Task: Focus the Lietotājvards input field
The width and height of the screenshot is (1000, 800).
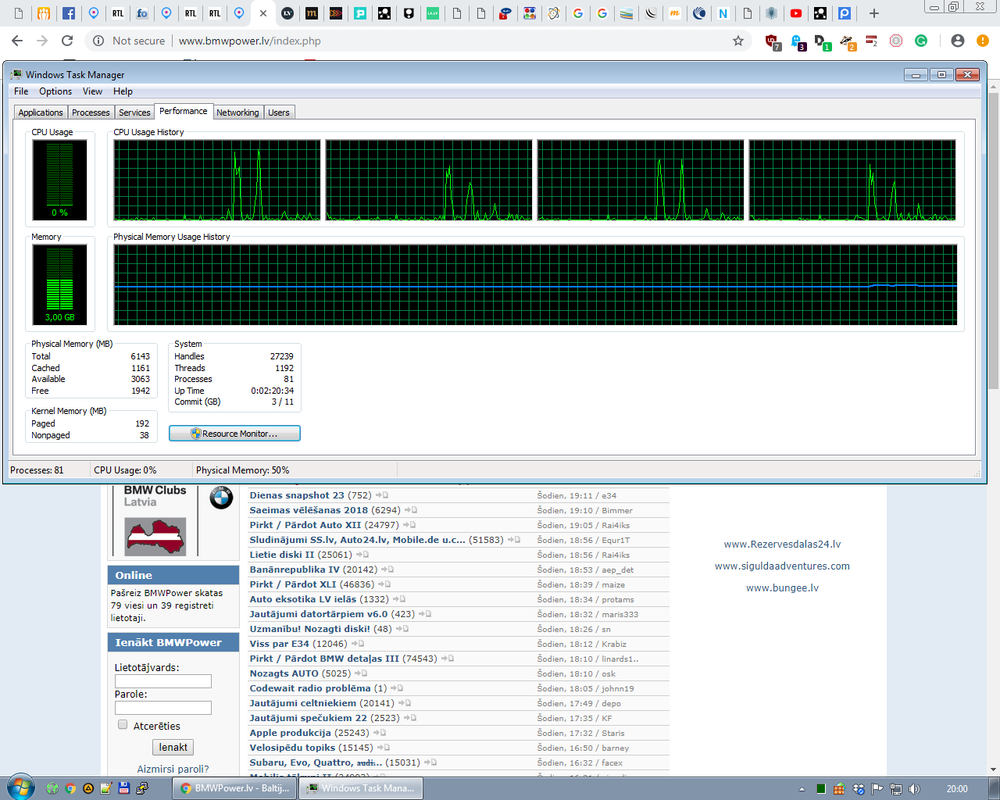Action: point(163,681)
